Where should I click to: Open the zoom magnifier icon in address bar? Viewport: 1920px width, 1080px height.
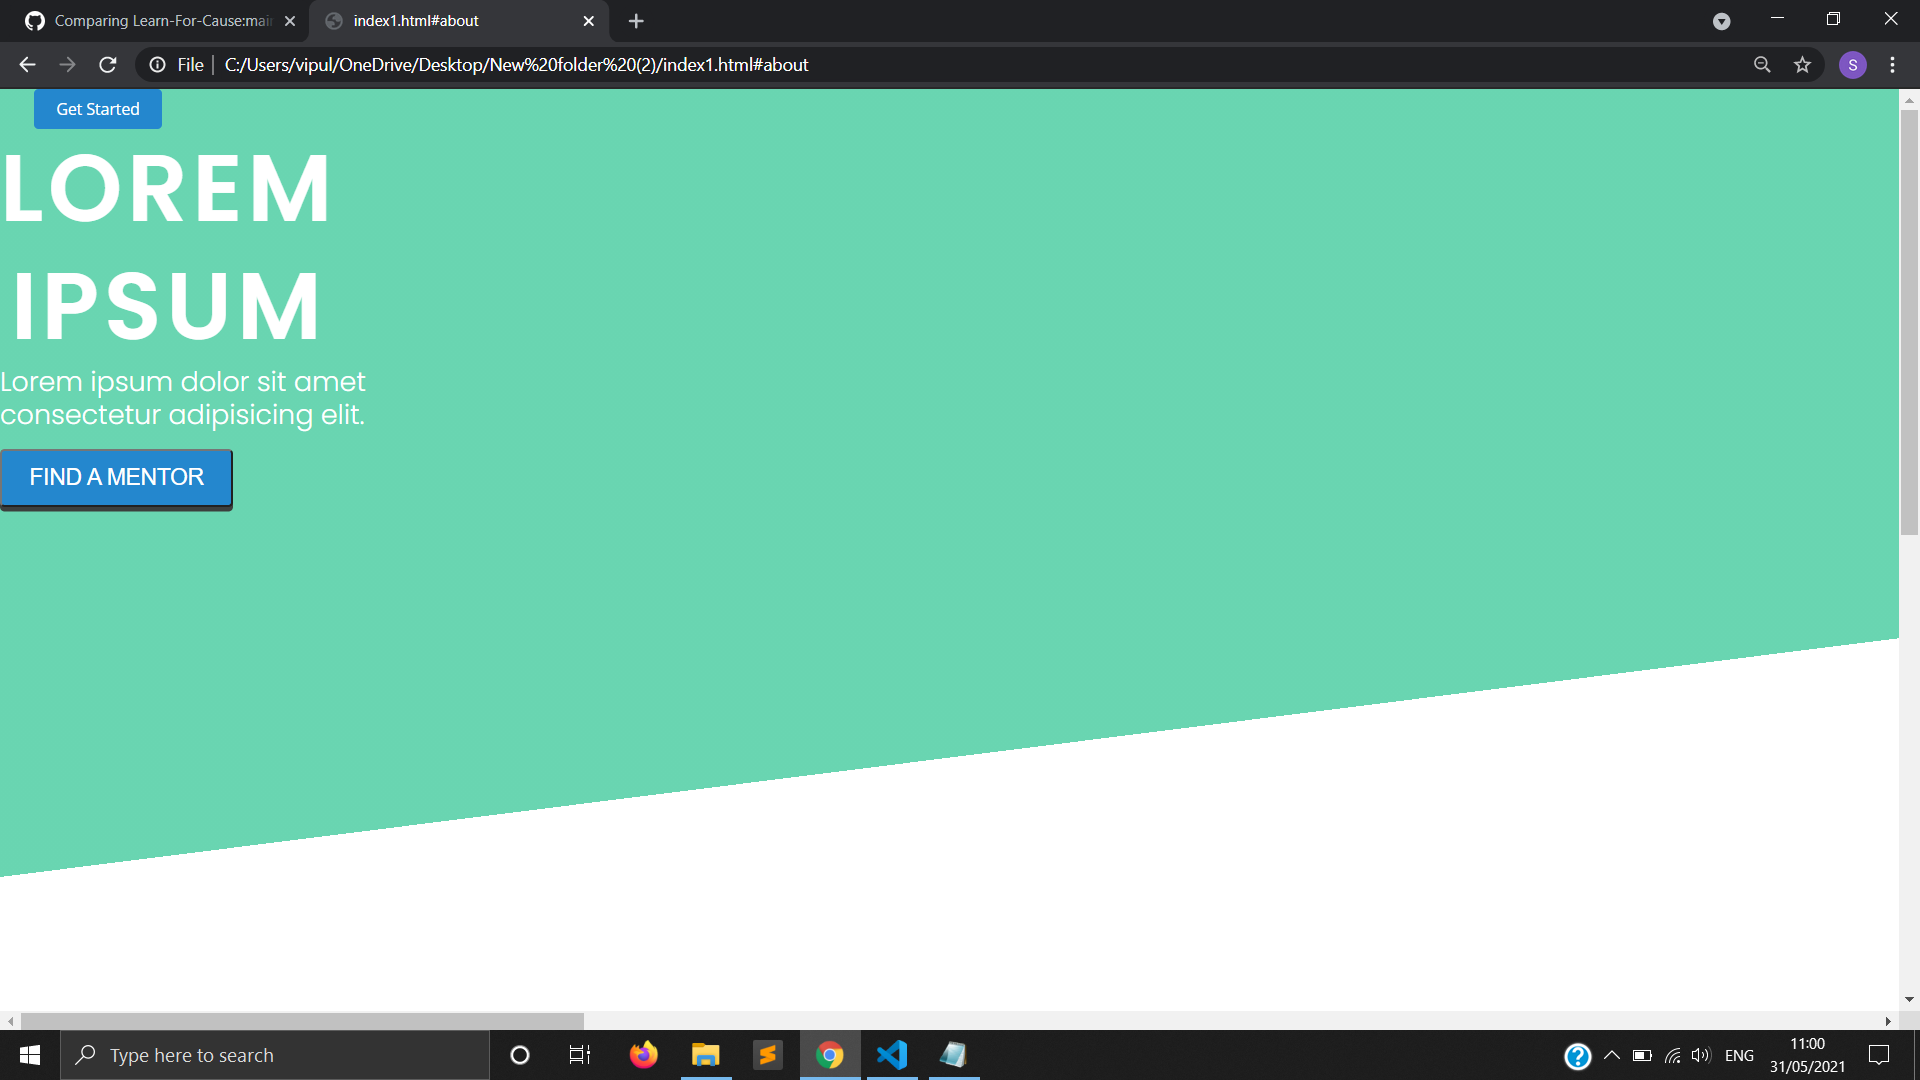tap(1762, 65)
